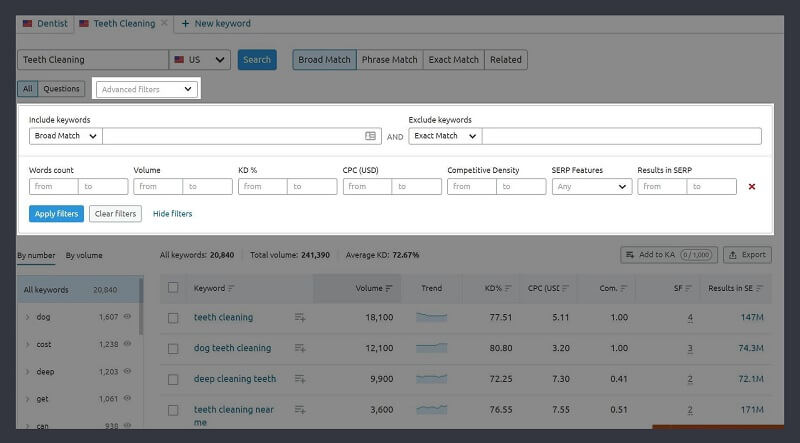The height and width of the screenshot is (443, 800).
Task: Click Words count from field
Action: click(x=54, y=186)
